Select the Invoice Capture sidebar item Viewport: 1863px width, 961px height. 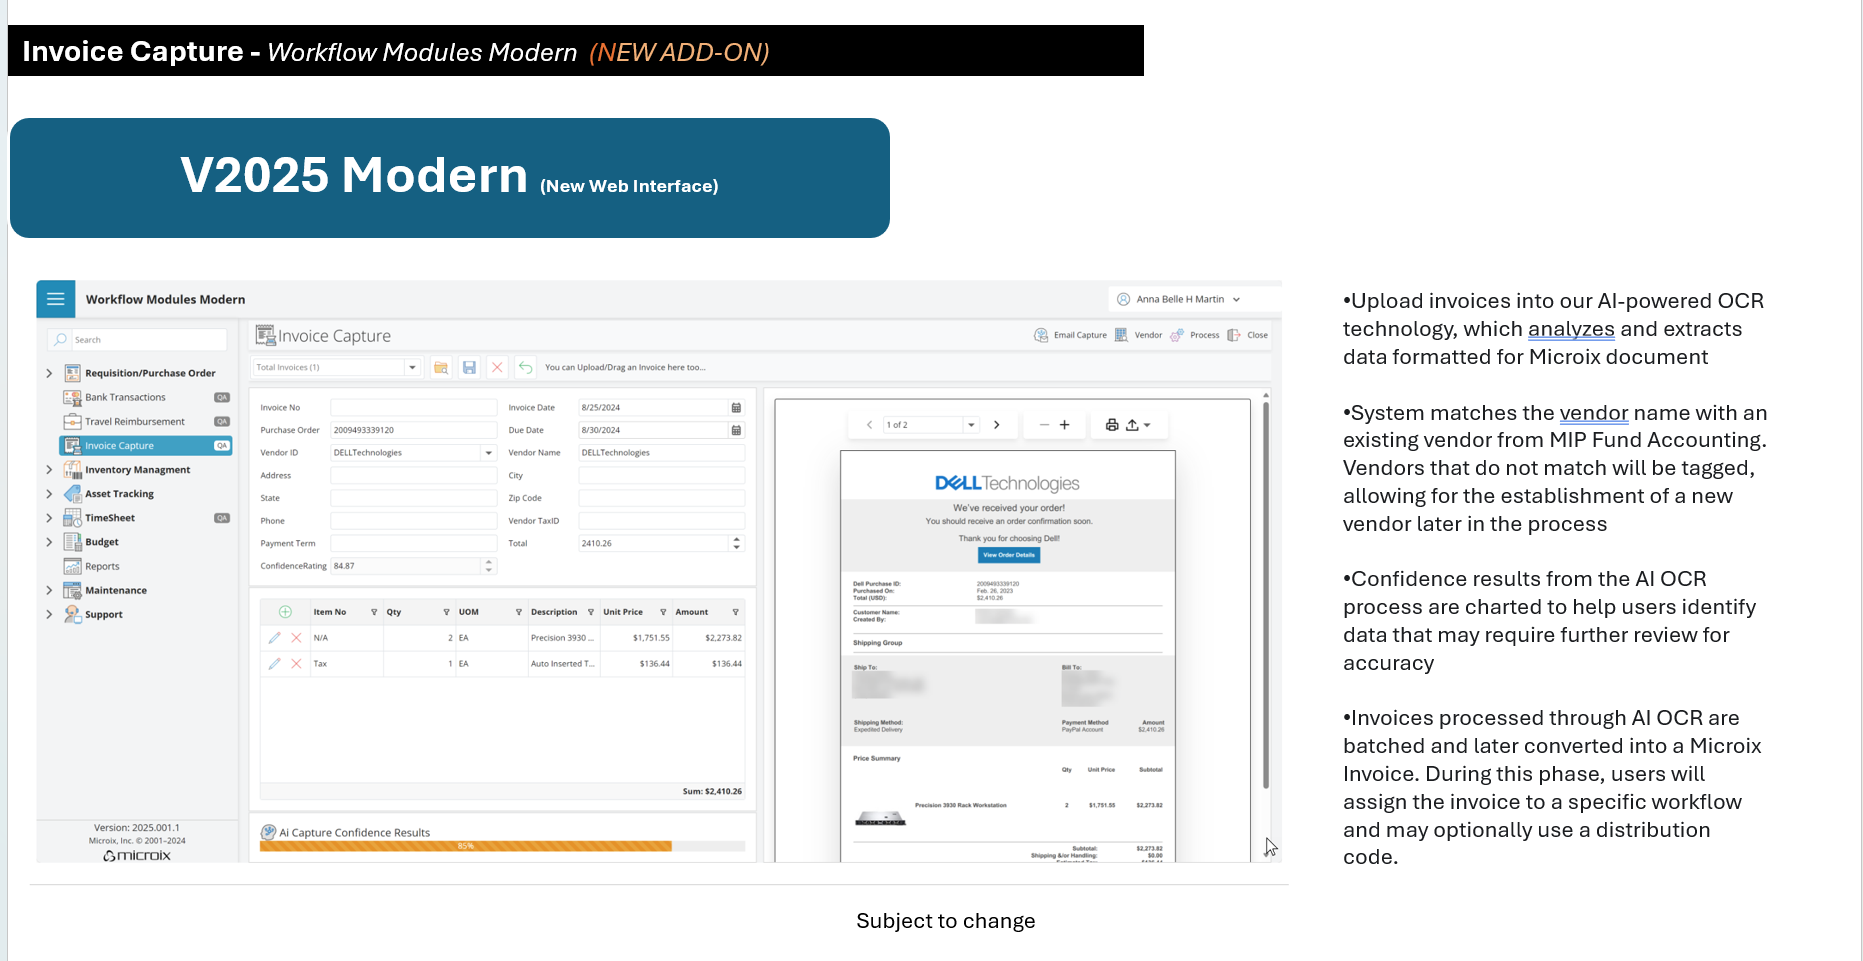(x=146, y=446)
